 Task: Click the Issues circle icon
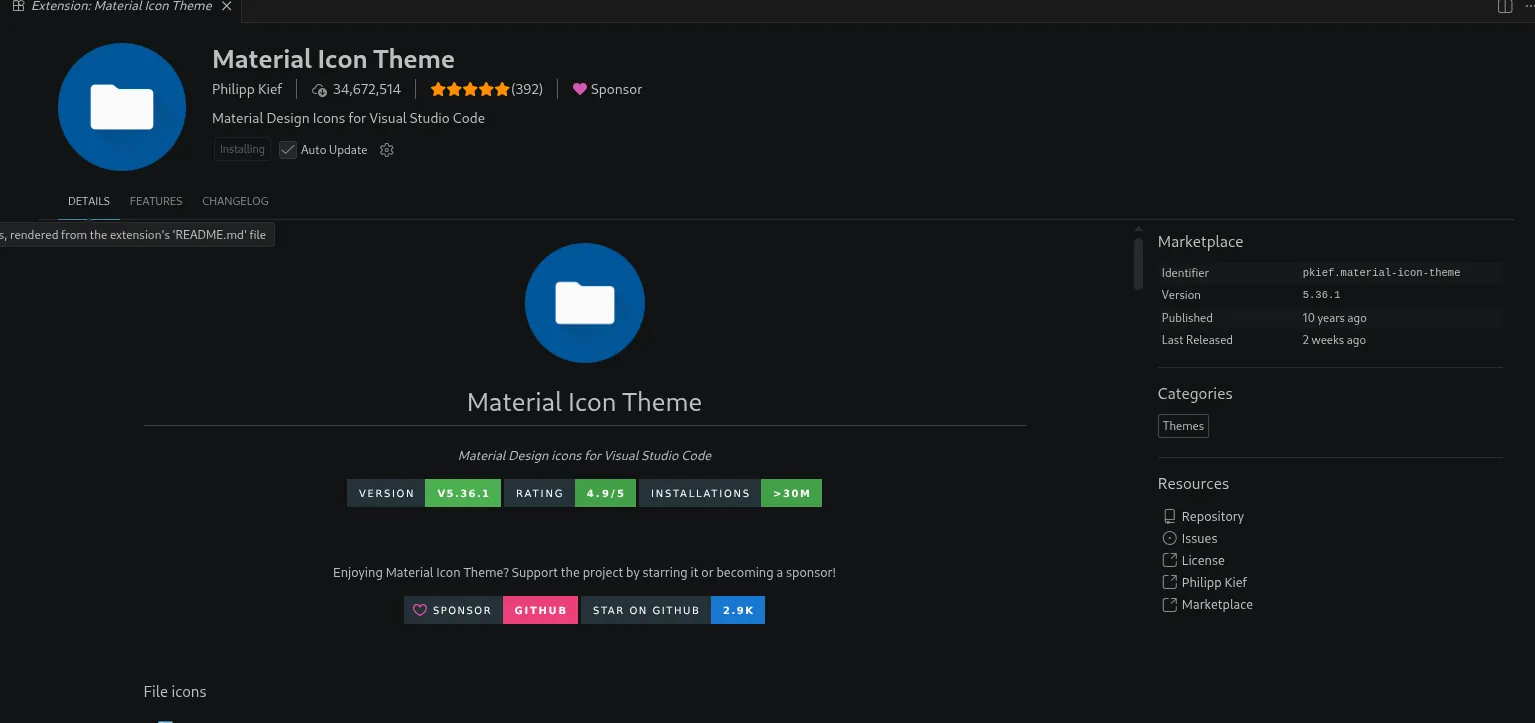coord(1169,539)
